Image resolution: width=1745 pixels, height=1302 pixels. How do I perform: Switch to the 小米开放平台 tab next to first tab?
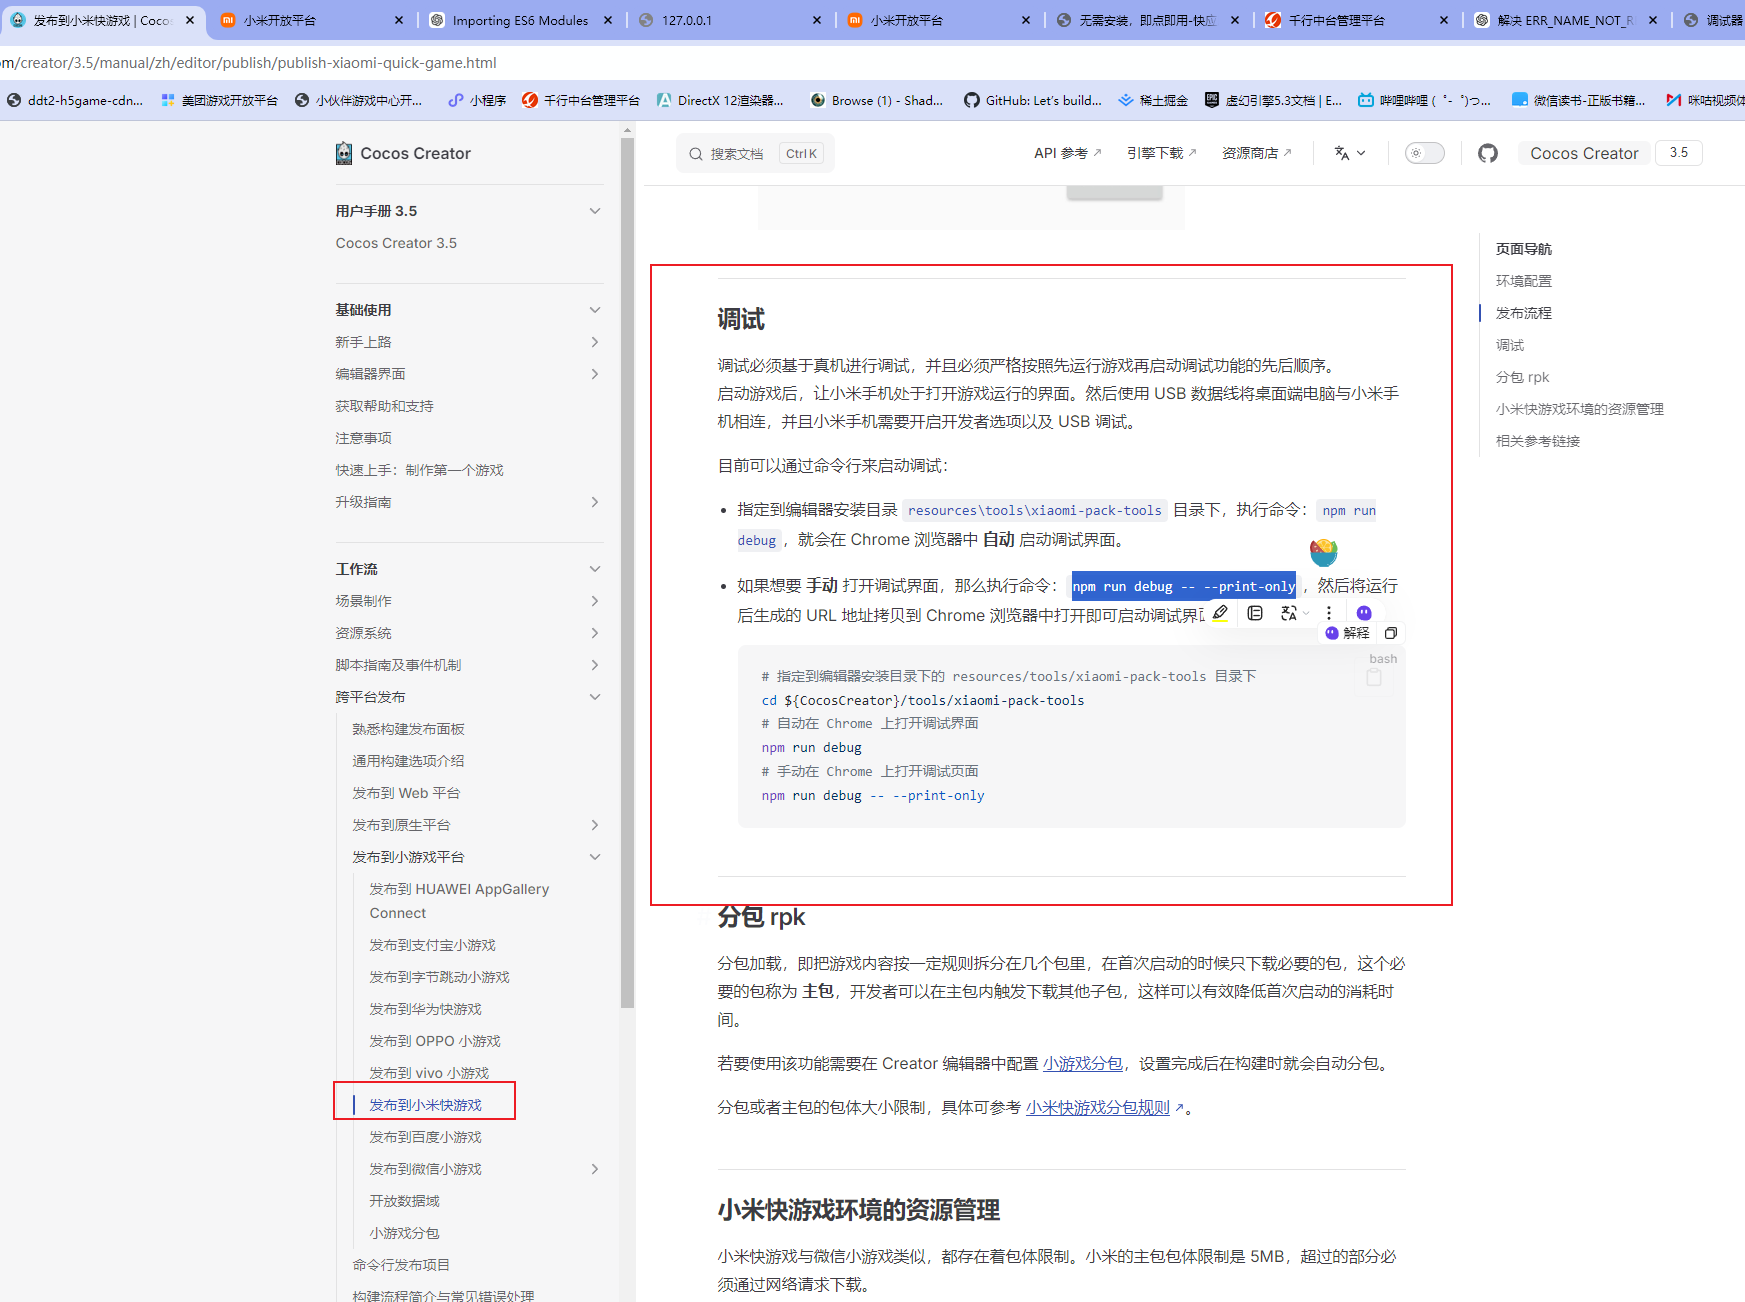point(312,20)
